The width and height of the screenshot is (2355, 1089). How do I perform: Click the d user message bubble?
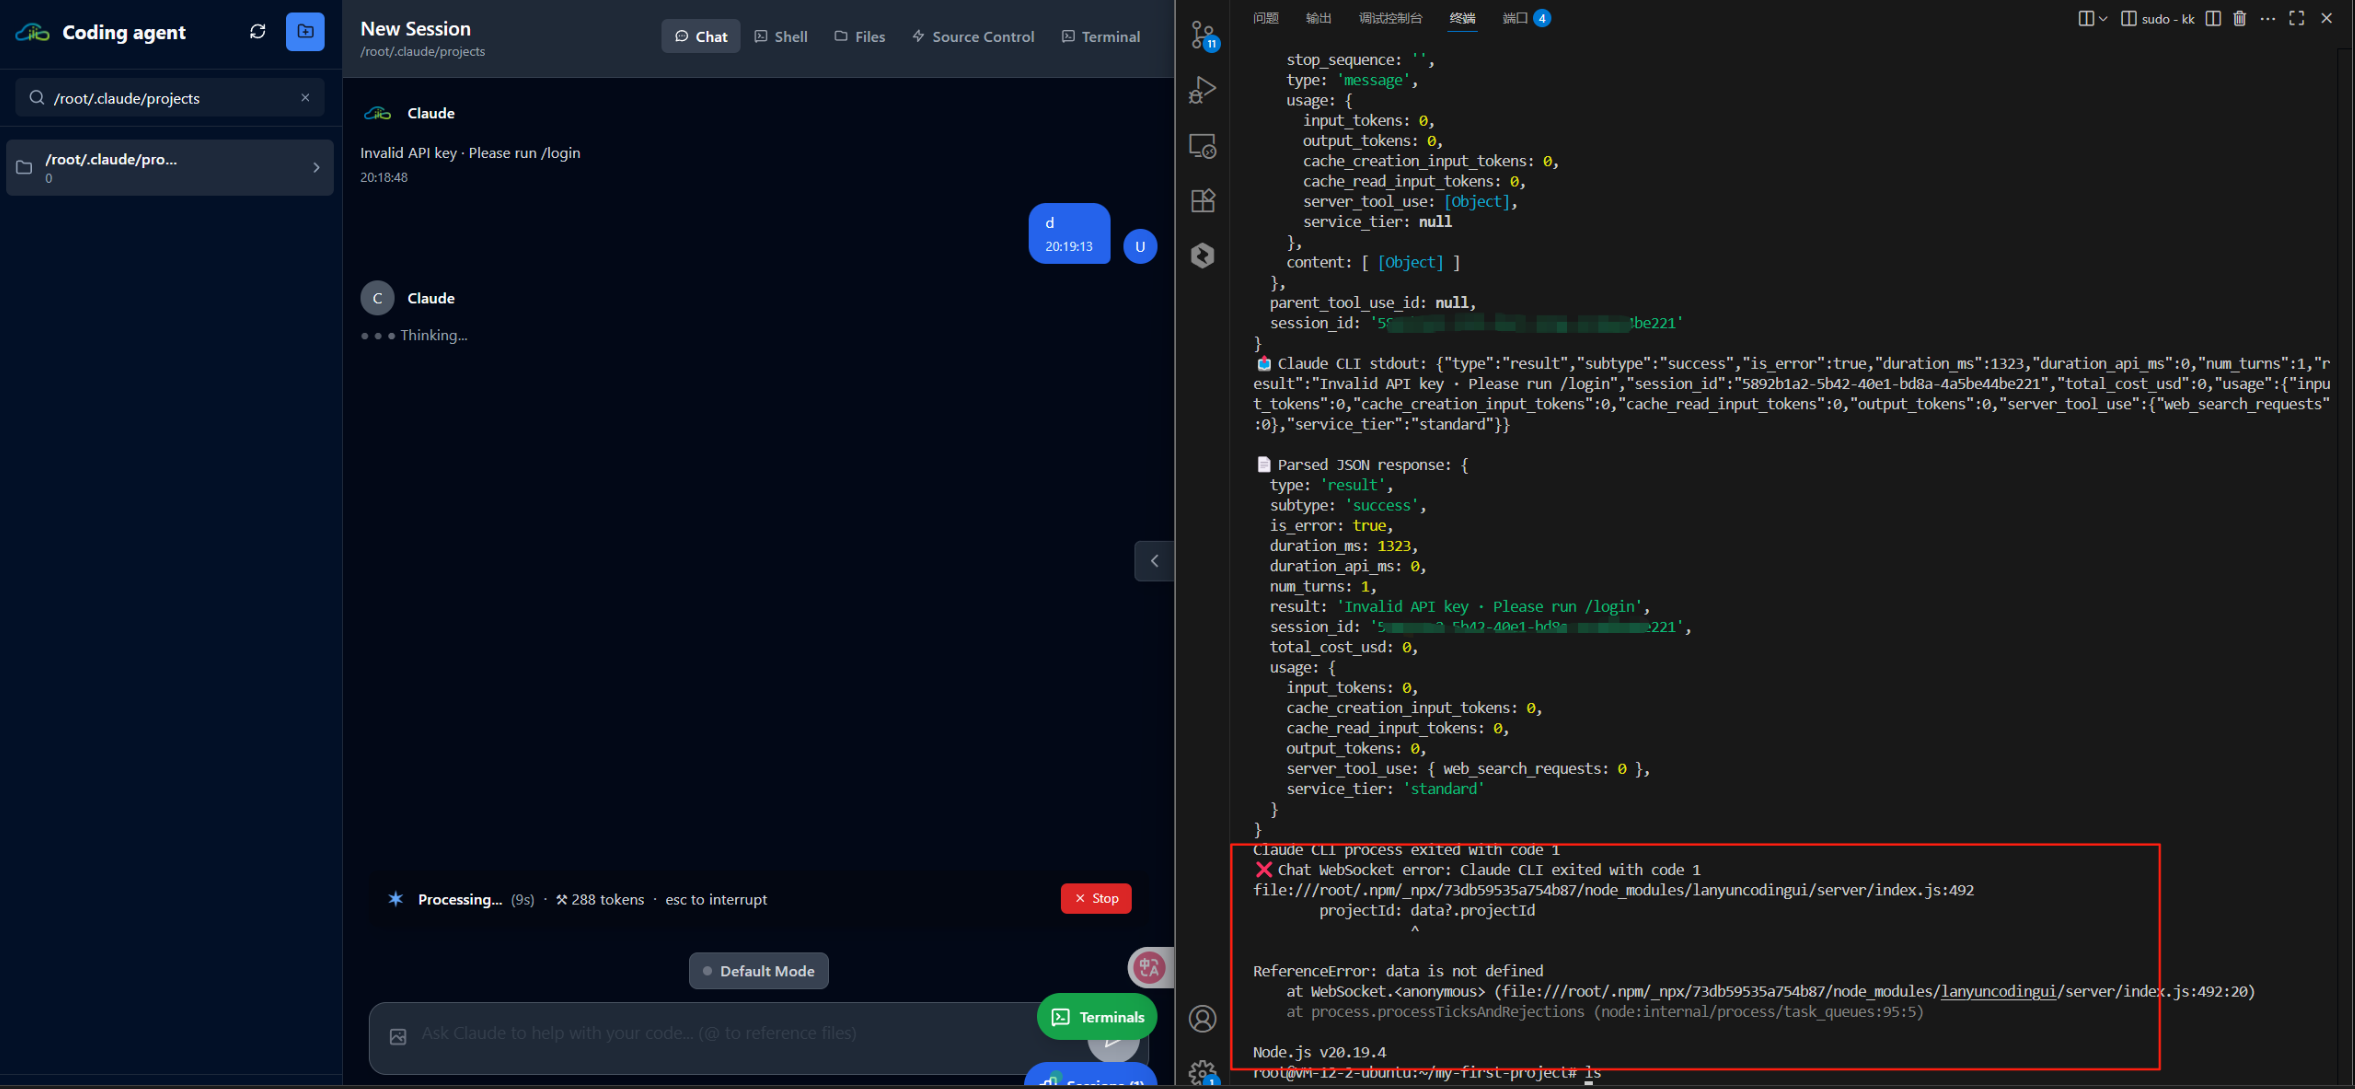click(x=1069, y=234)
